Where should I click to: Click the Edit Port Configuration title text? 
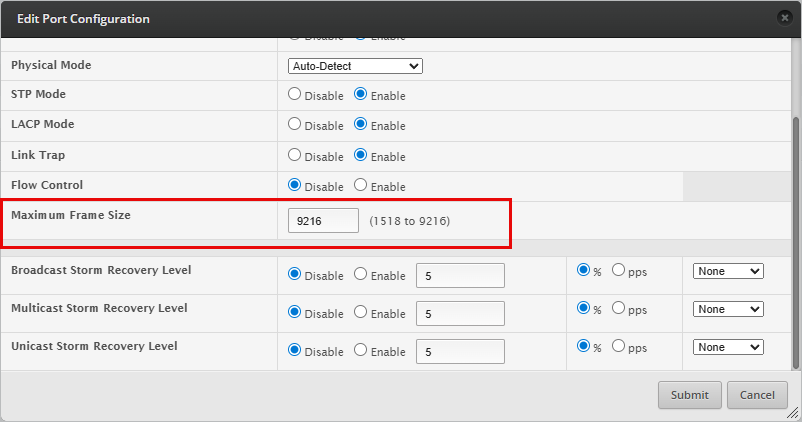click(x=83, y=19)
